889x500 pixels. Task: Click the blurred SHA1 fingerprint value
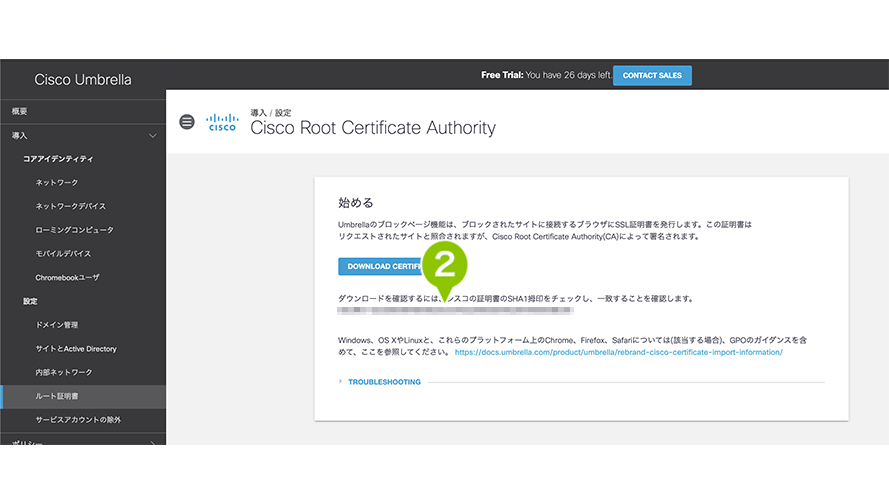click(455, 310)
